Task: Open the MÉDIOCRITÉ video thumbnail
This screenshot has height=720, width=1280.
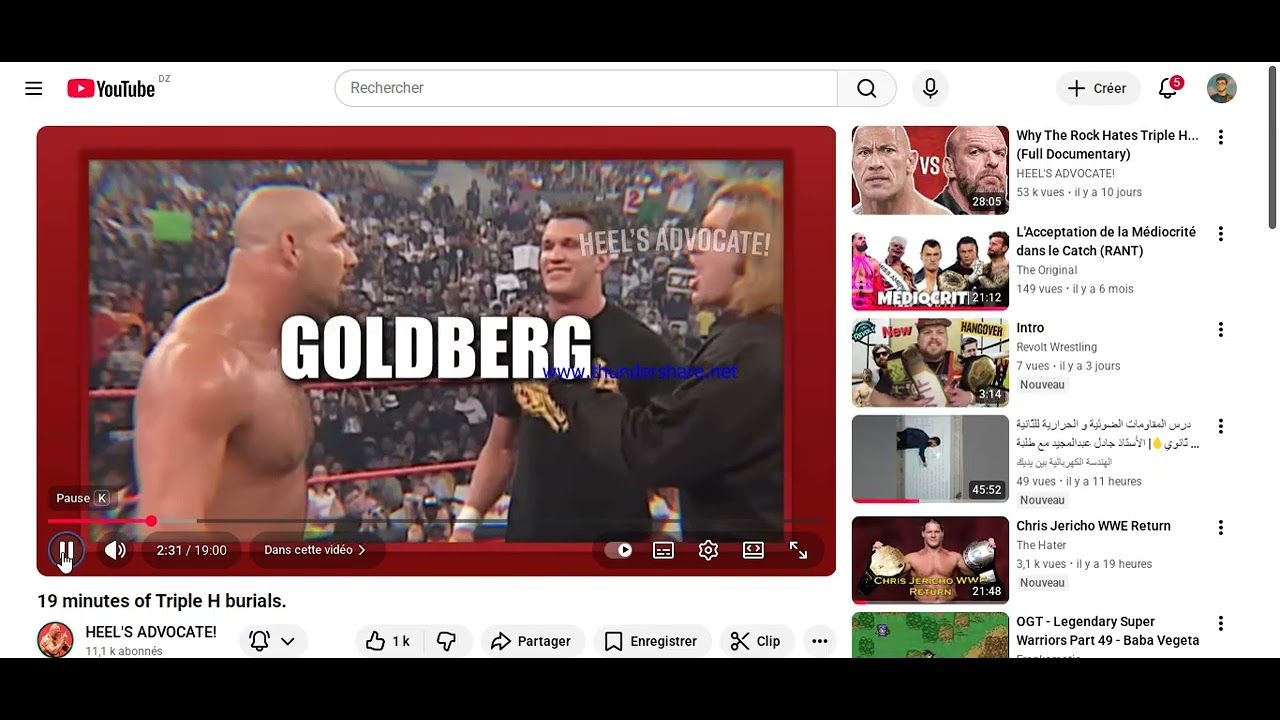Action: 930,267
